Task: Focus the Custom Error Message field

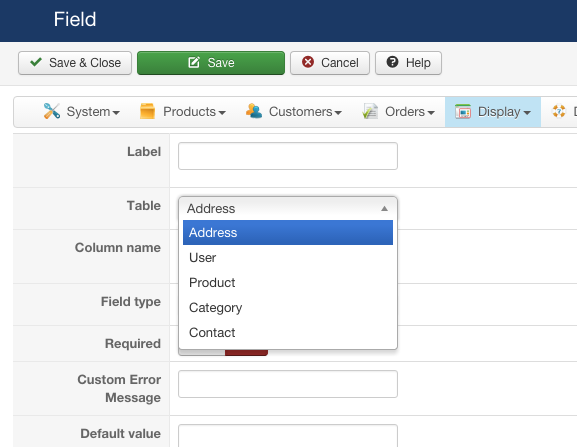Action: click(288, 384)
